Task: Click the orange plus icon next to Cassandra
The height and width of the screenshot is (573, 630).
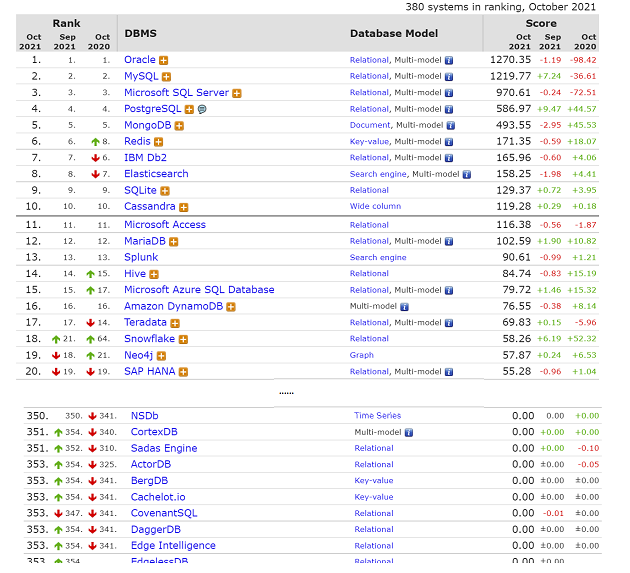Action: click(184, 207)
